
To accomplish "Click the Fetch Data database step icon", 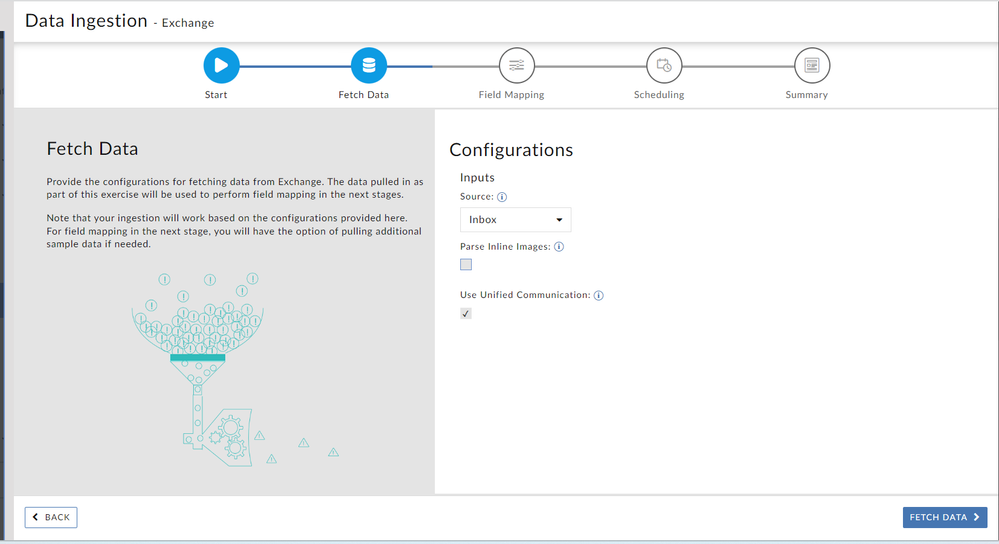I will [x=369, y=66].
